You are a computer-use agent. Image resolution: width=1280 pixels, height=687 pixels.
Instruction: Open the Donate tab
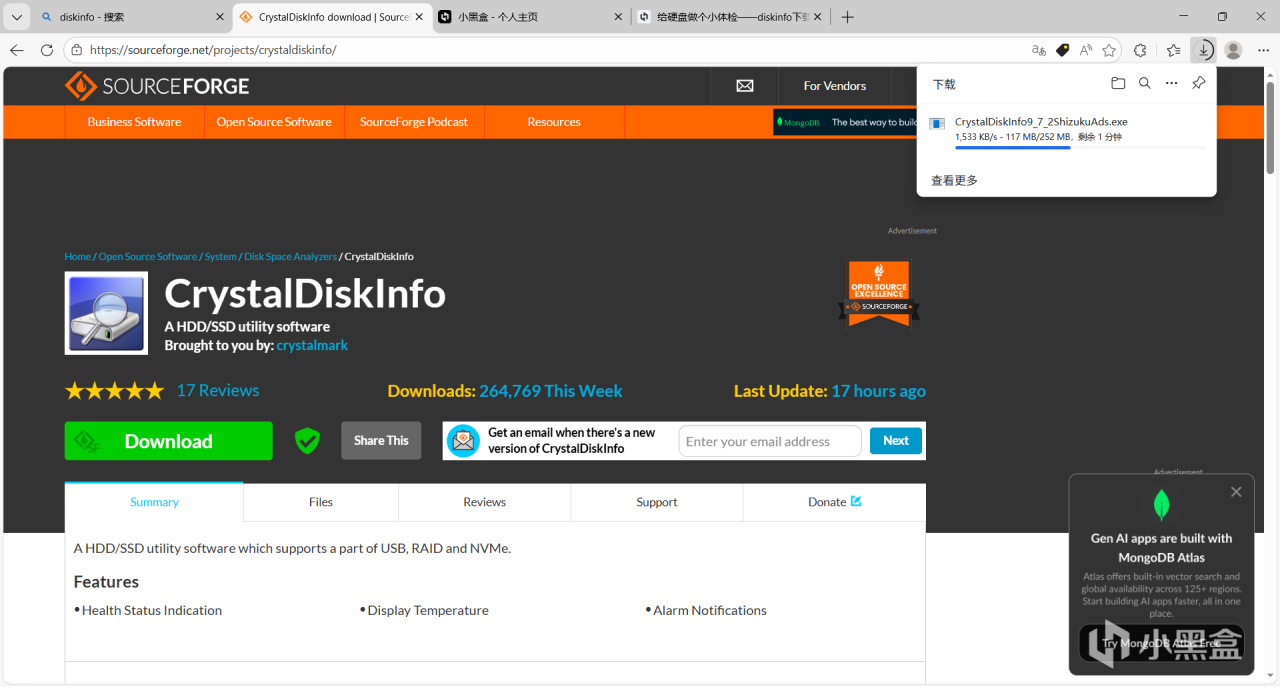pyautogui.click(x=835, y=502)
